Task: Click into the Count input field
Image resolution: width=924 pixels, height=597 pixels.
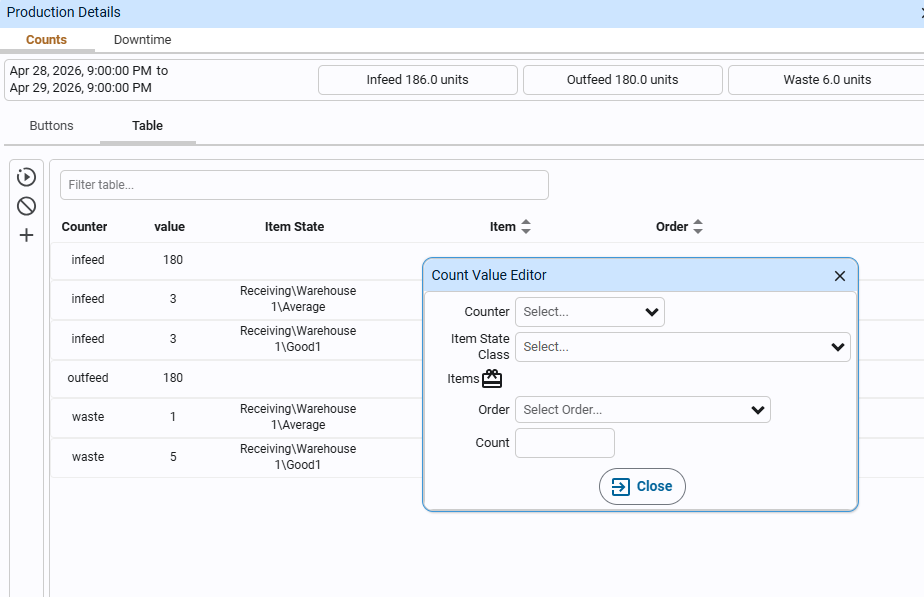Action: pos(565,443)
